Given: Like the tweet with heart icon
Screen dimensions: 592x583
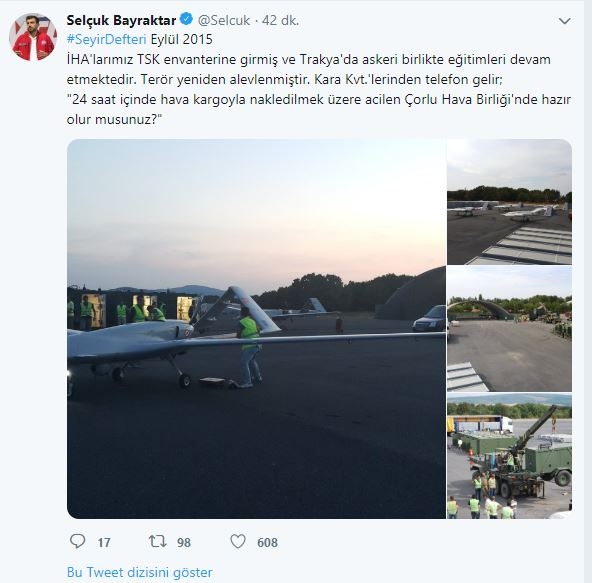Looking at the screenshot, I should pyautogui.click(x=238, y=542).
